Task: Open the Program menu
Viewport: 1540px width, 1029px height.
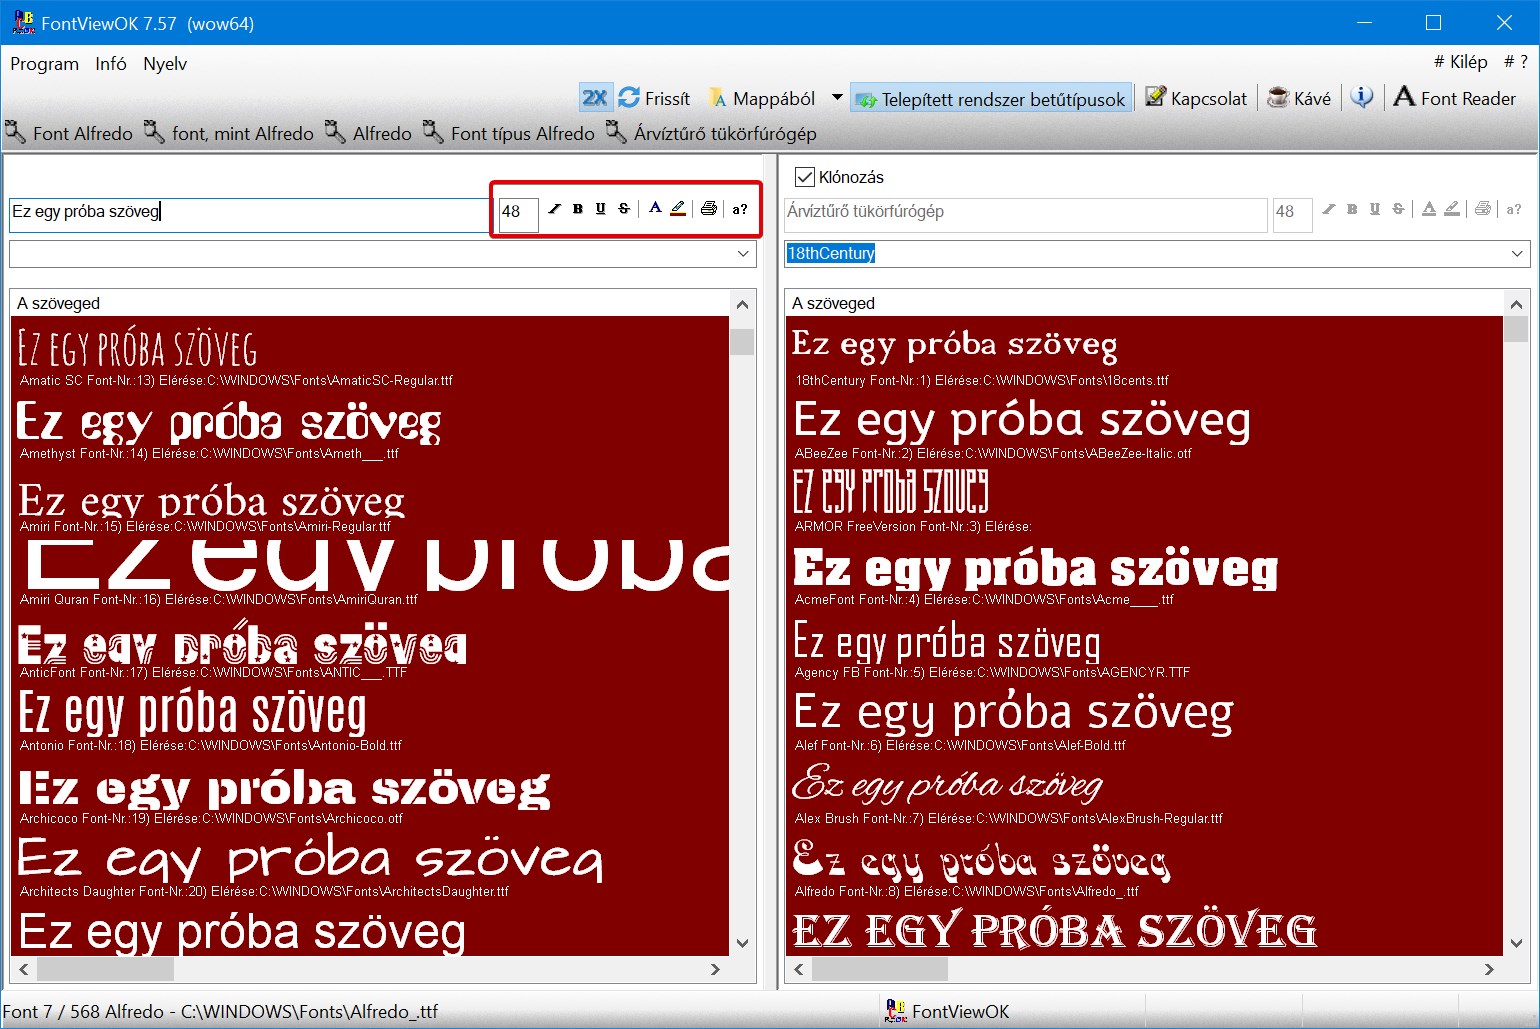Action: pyautogui.click(x=44, y=64)
